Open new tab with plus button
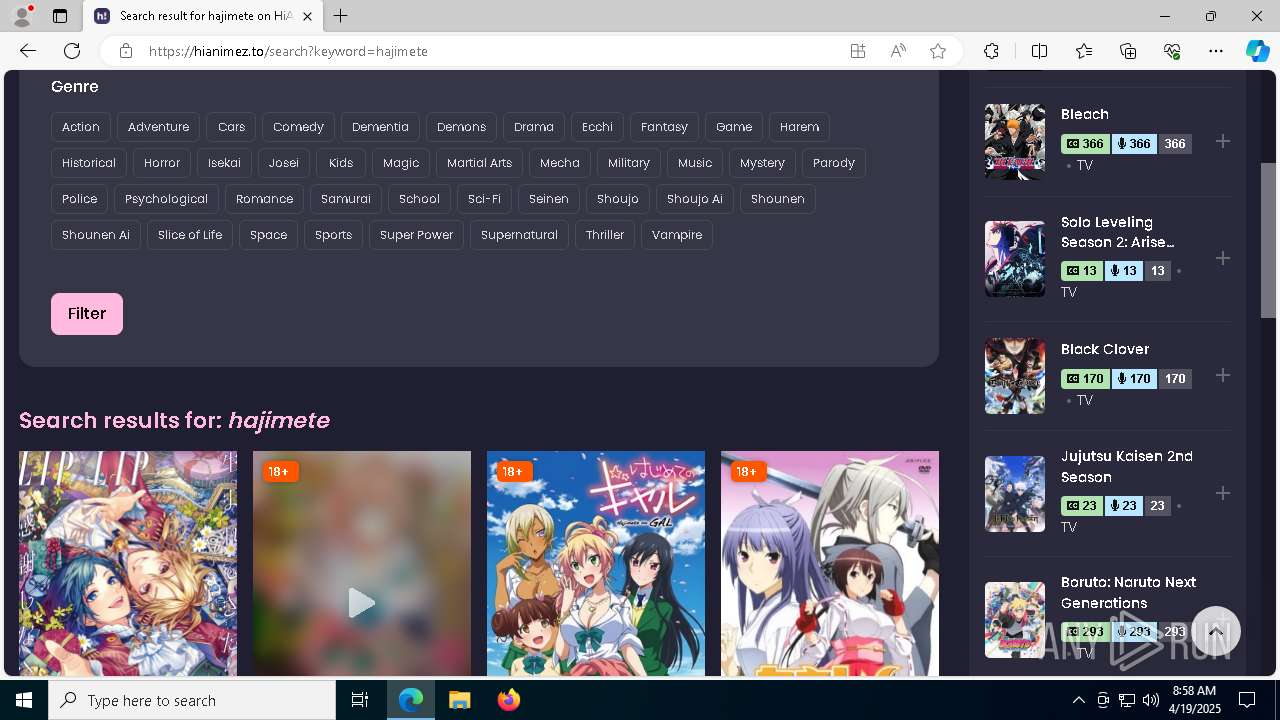The image size is (1280, 720). (341, 16)
